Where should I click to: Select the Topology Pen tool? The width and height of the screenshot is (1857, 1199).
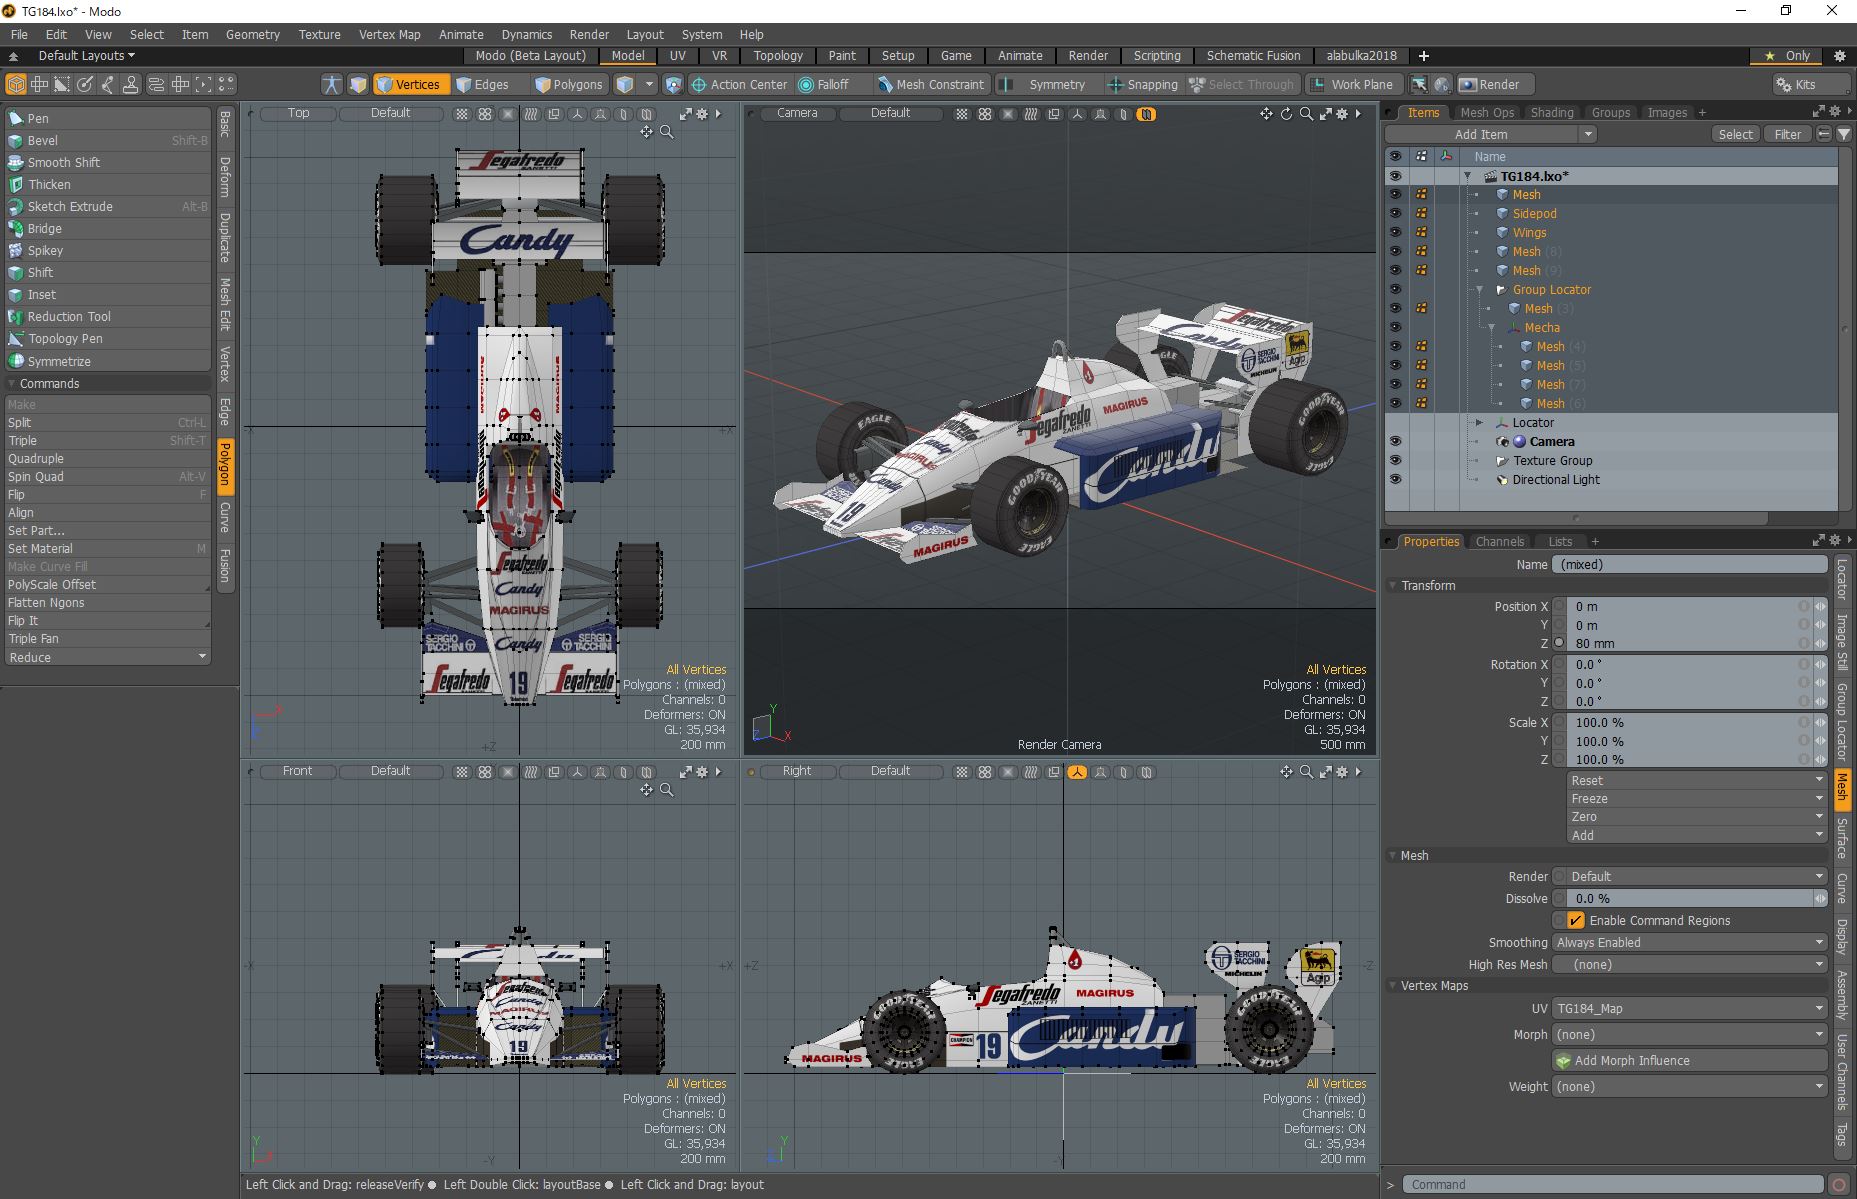(x=107, y=338)
